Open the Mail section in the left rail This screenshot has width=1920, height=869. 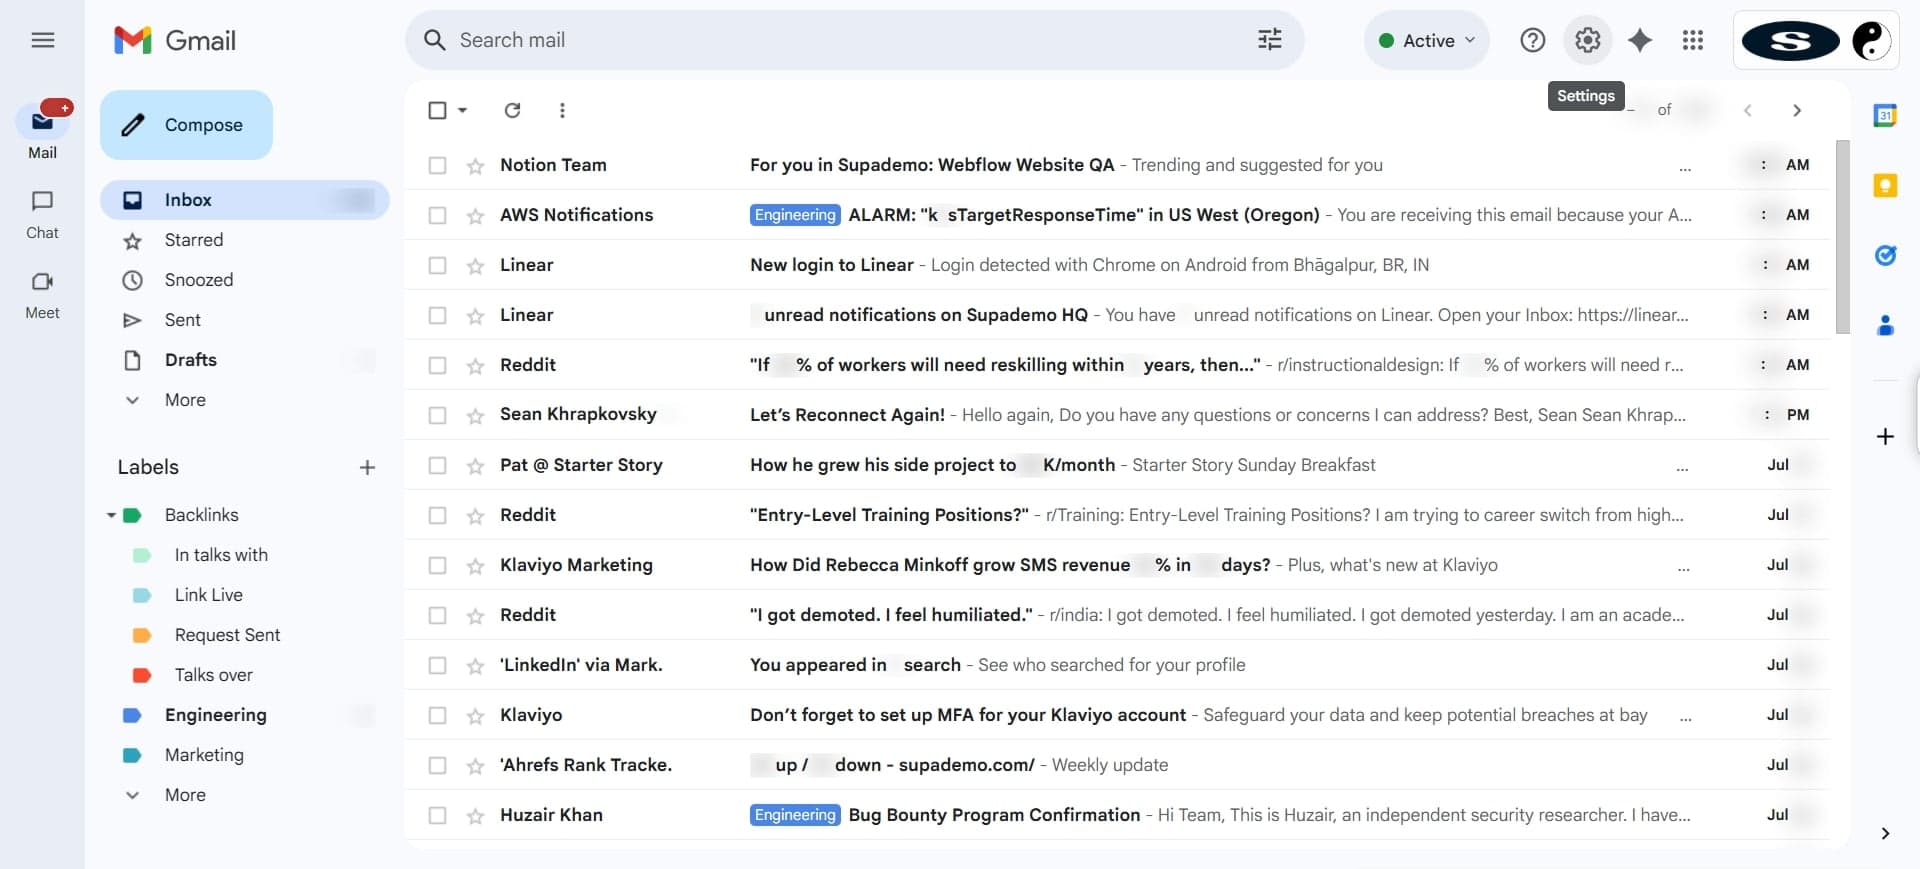click(x=42, y=131)
